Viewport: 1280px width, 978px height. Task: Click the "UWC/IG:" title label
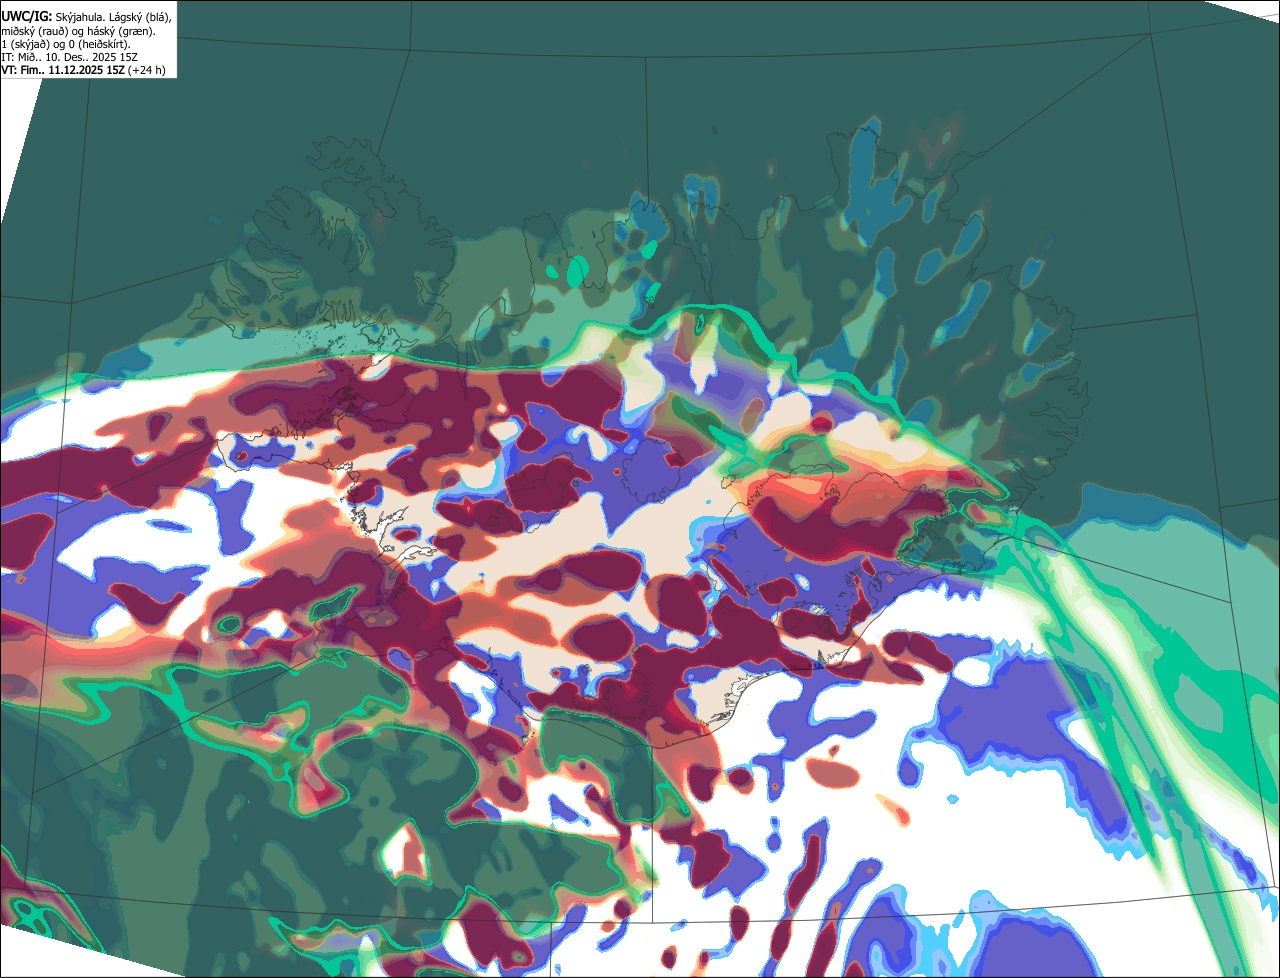(x=27, y=16)
